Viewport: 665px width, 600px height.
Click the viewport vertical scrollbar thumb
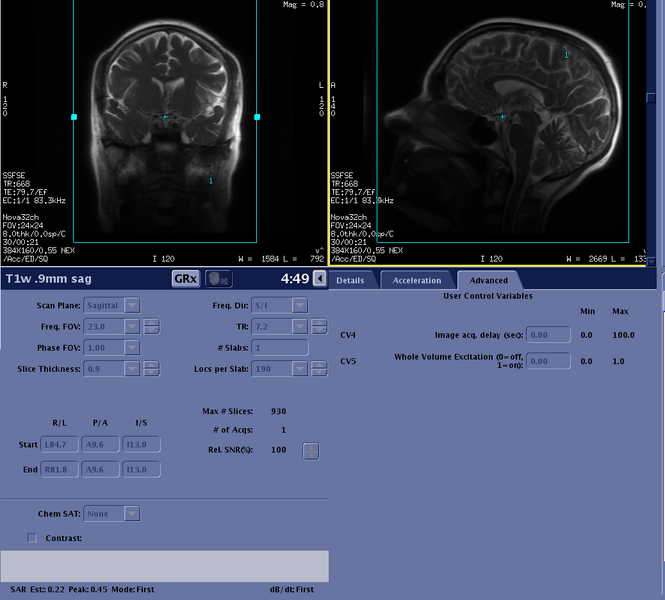(651, 98)
